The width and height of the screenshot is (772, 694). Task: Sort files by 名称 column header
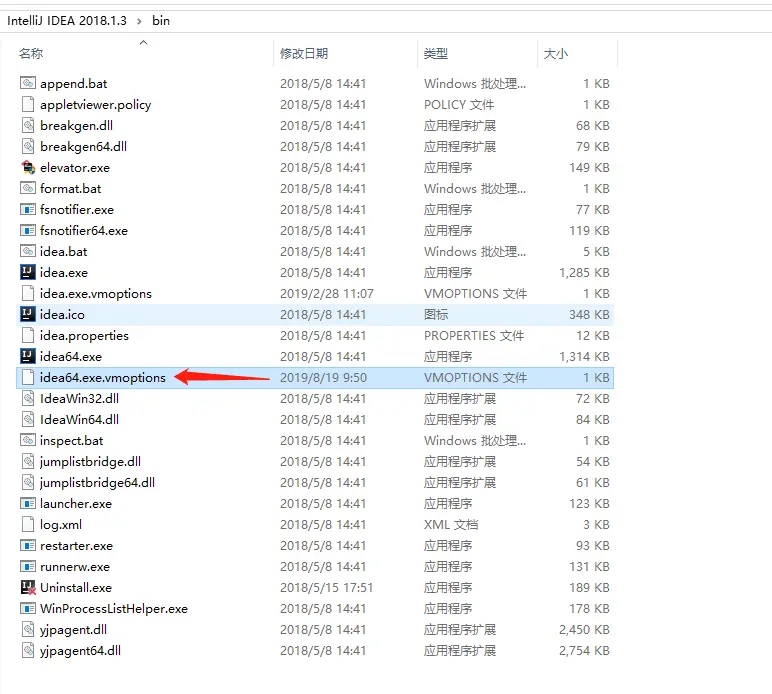[x=31, y=53]
